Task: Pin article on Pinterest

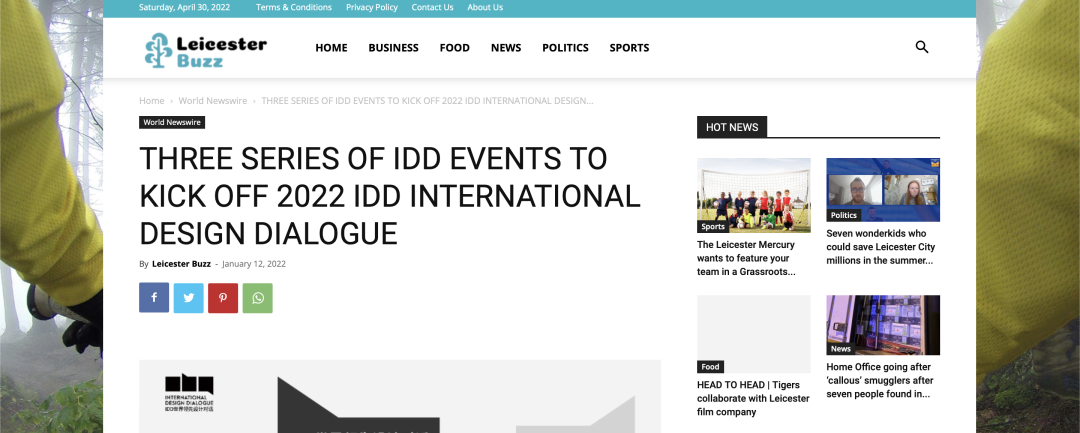Action: [223, 298]
